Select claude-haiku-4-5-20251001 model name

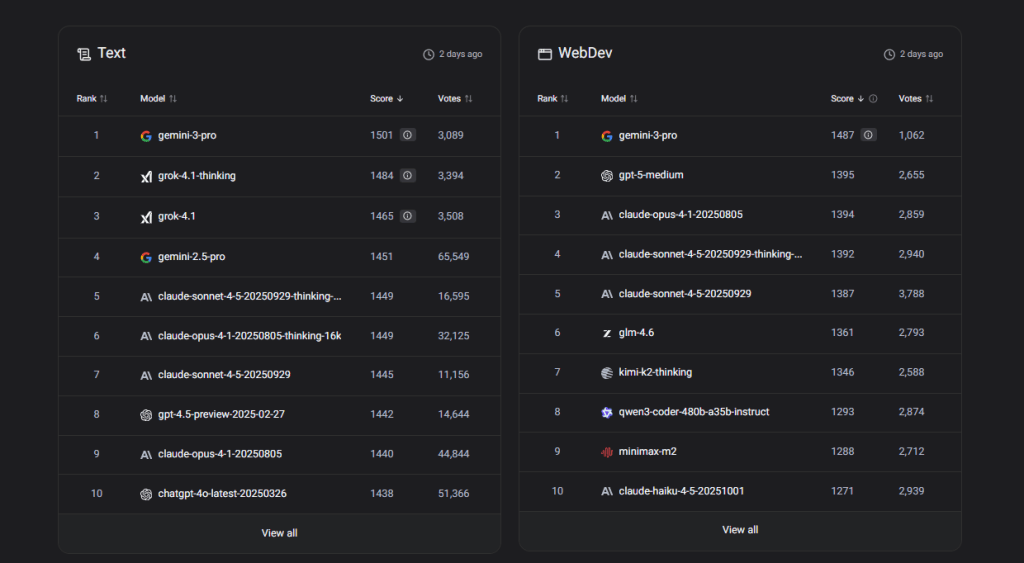click(681, 491)
